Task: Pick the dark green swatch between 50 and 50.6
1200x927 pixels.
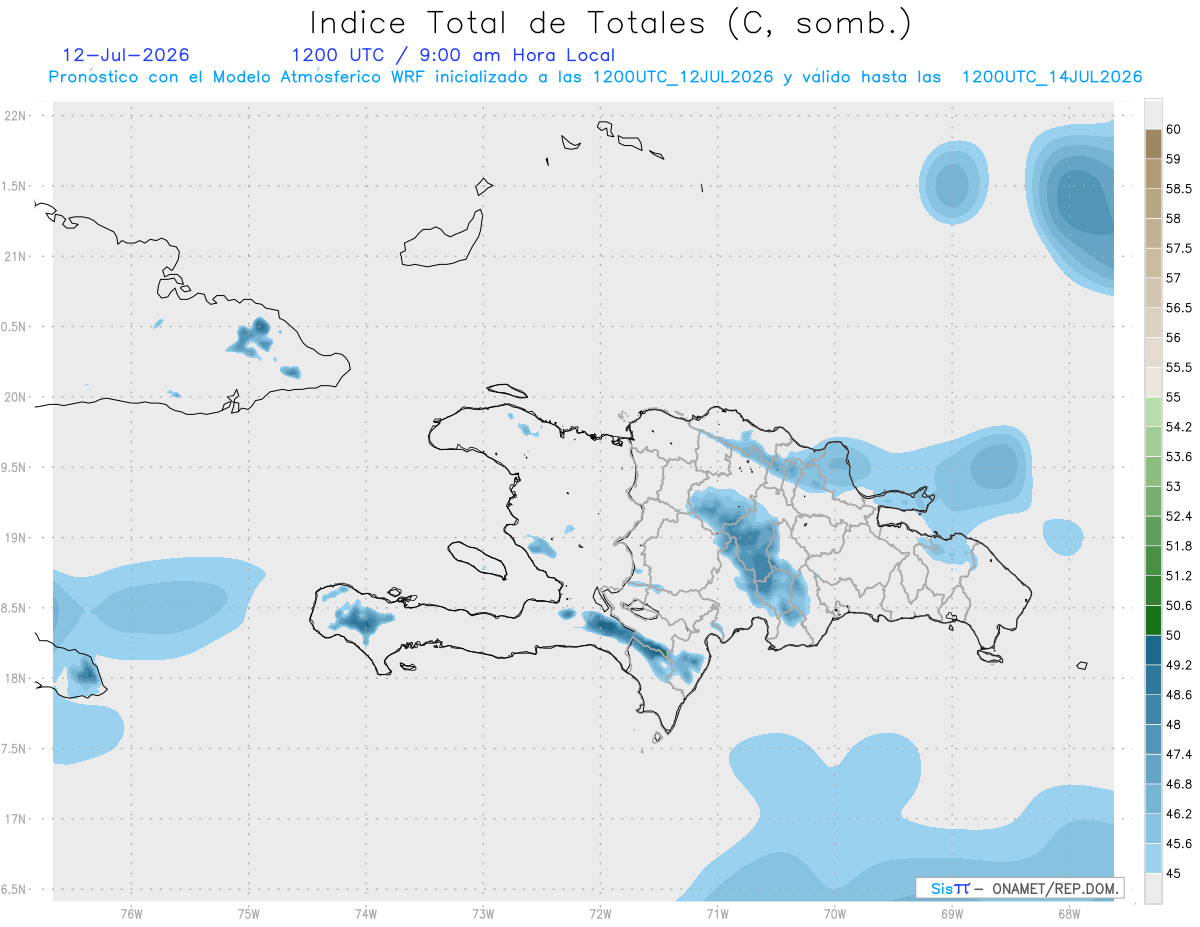Action: click(x=1153, y=620)
